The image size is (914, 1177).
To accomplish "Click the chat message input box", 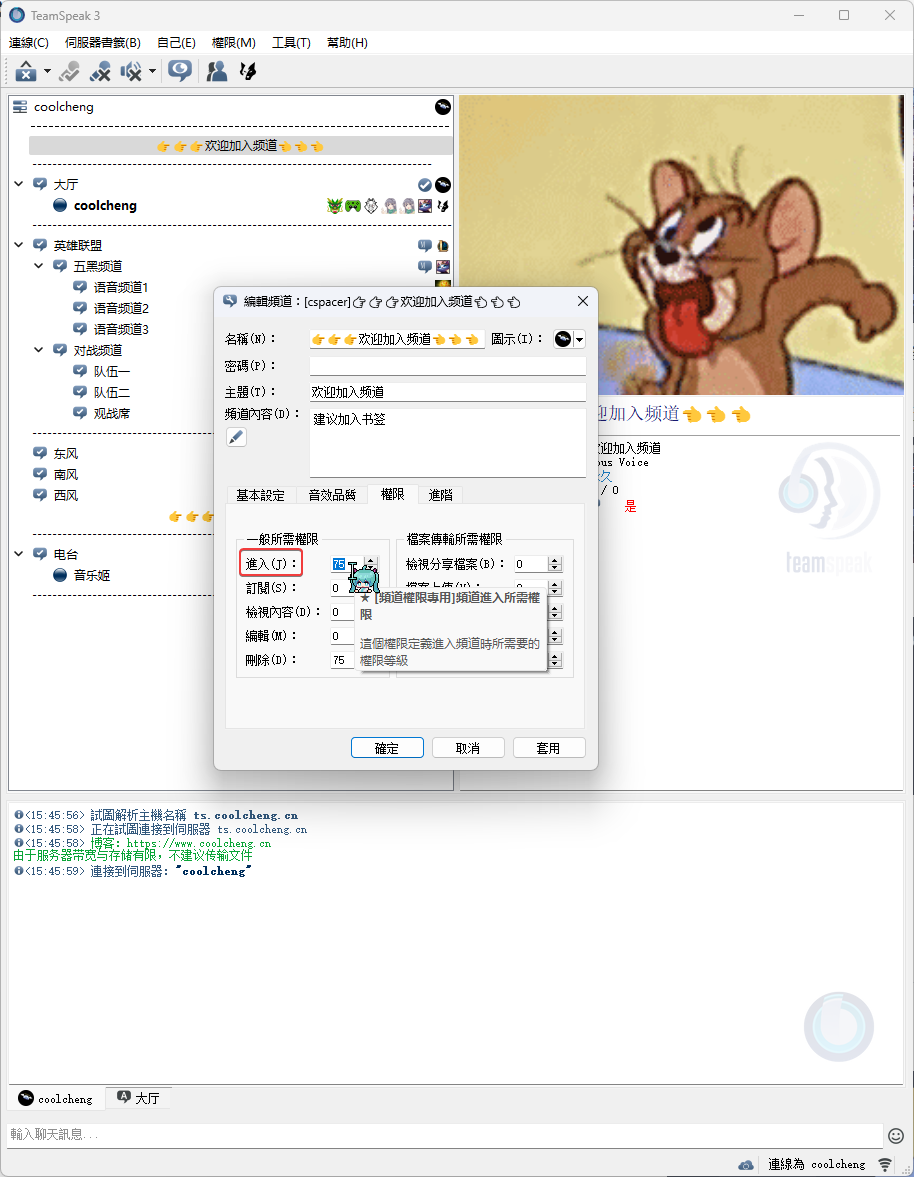I will click(445, 1134).
